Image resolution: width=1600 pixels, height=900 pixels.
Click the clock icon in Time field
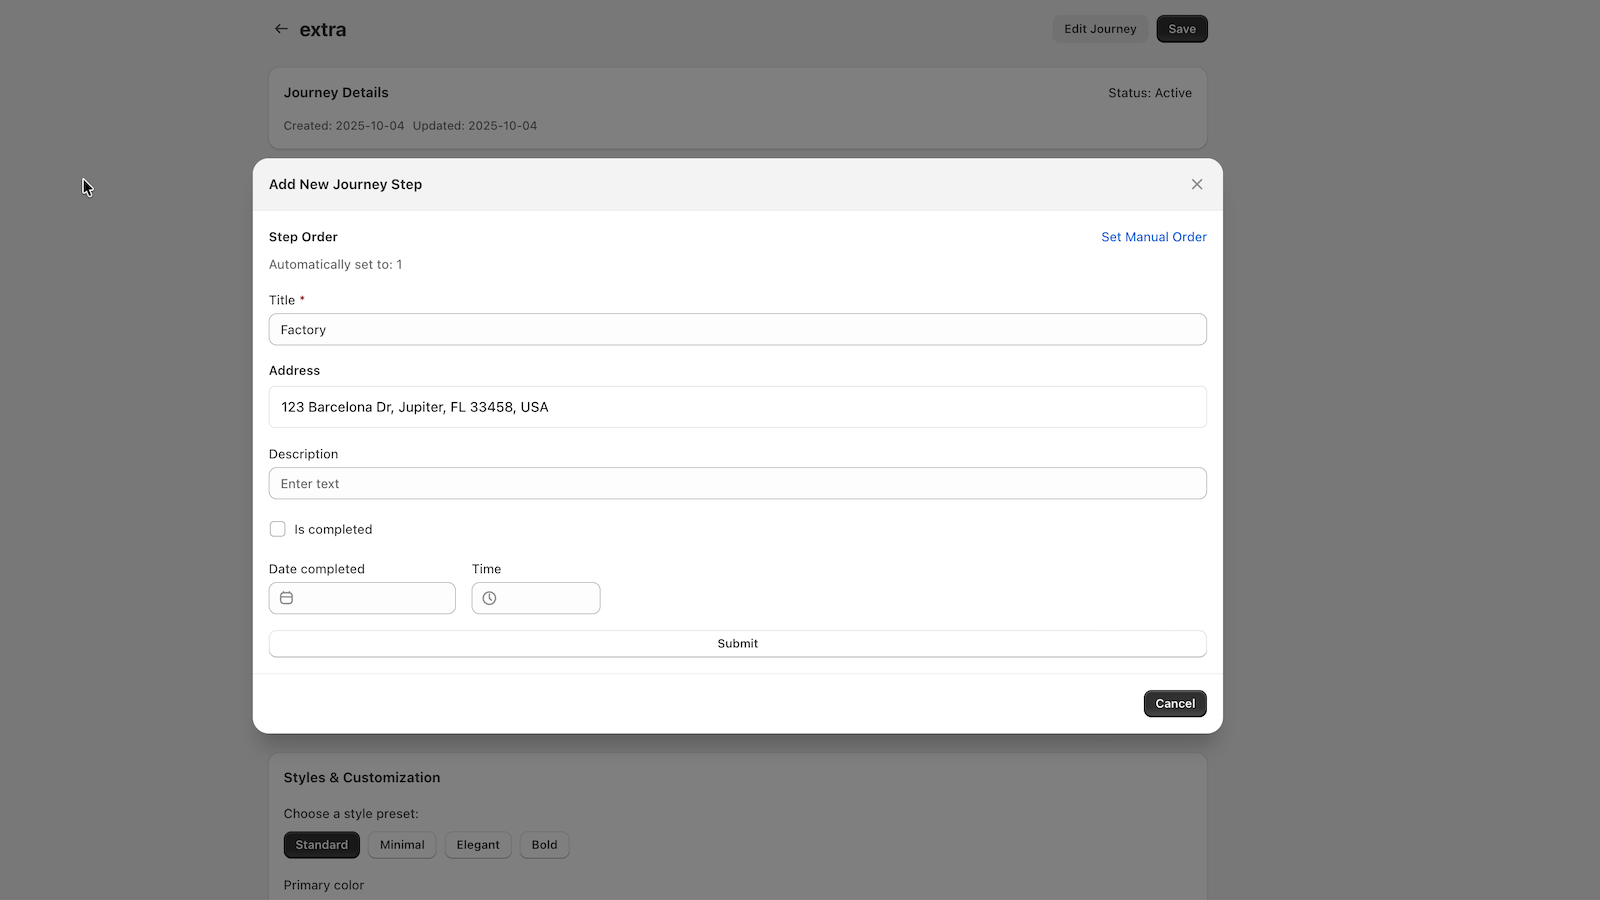point(489,597)
